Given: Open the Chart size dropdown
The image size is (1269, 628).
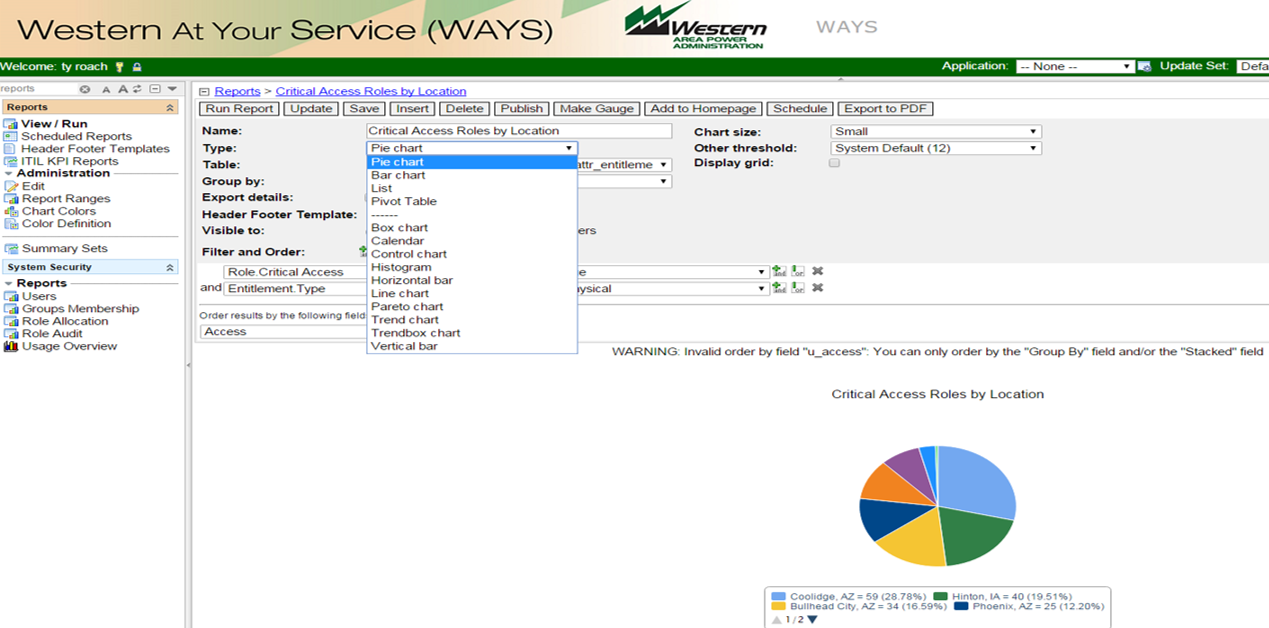Looking at the screenshot, I should [x=936, y=131].
